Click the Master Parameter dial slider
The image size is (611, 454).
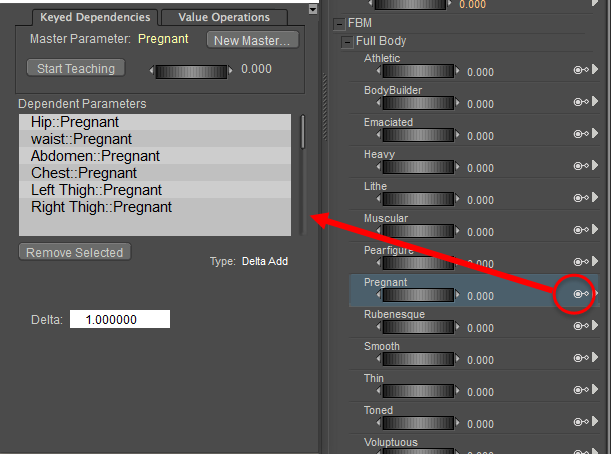tap(191, 72)
